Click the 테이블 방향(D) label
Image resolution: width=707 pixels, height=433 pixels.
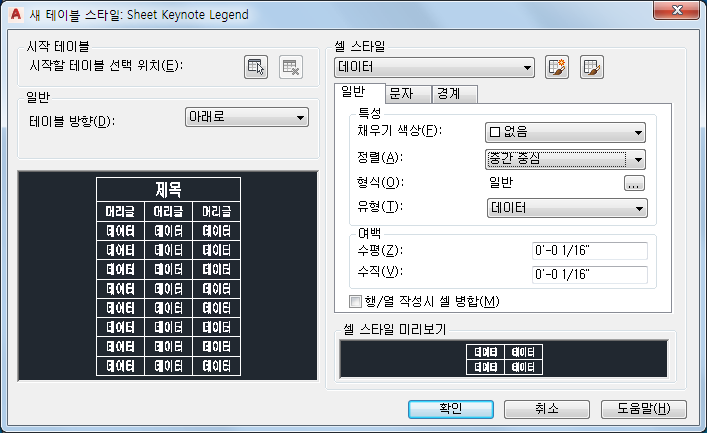click(72, 121)
